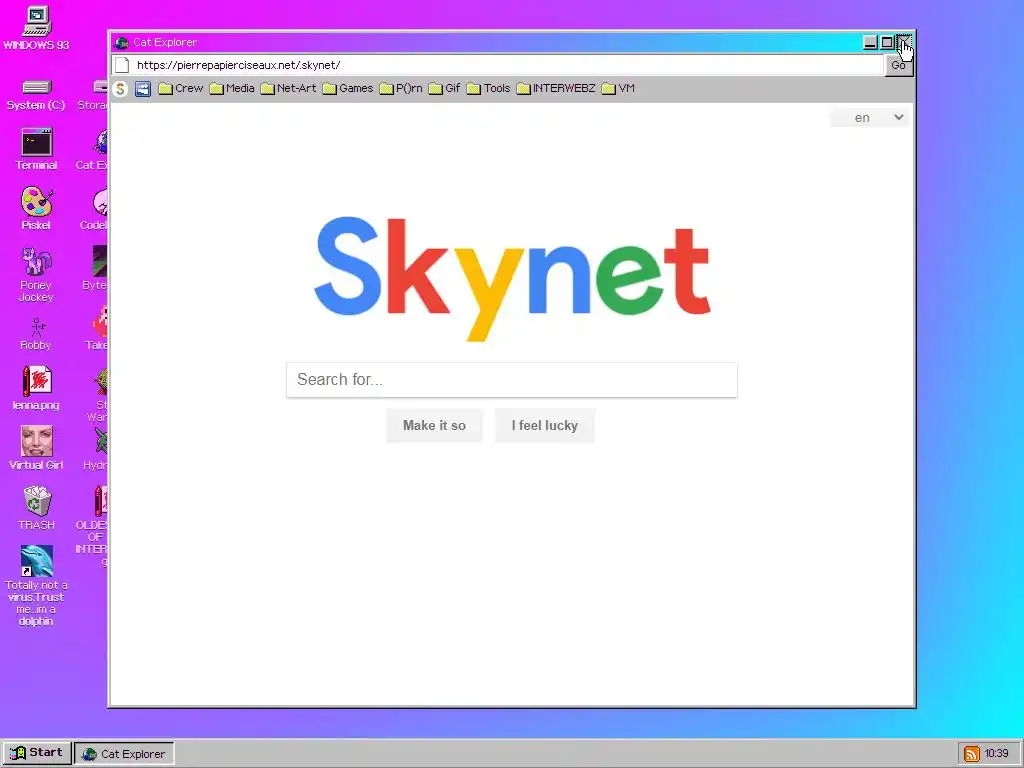Open the Games bookmarks folder
This screenshot has width=1024, height=768.
[348, 88]
